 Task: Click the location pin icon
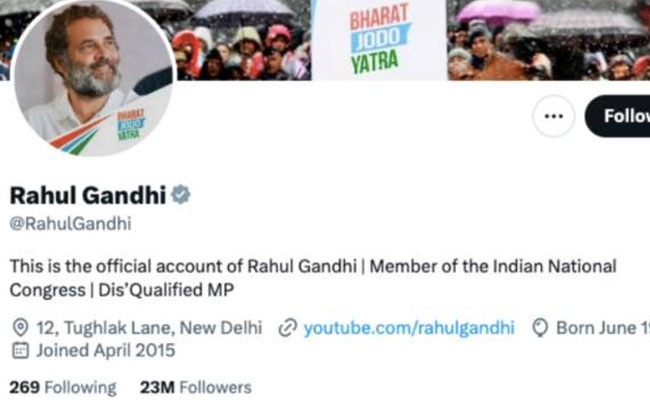point(20,328)
